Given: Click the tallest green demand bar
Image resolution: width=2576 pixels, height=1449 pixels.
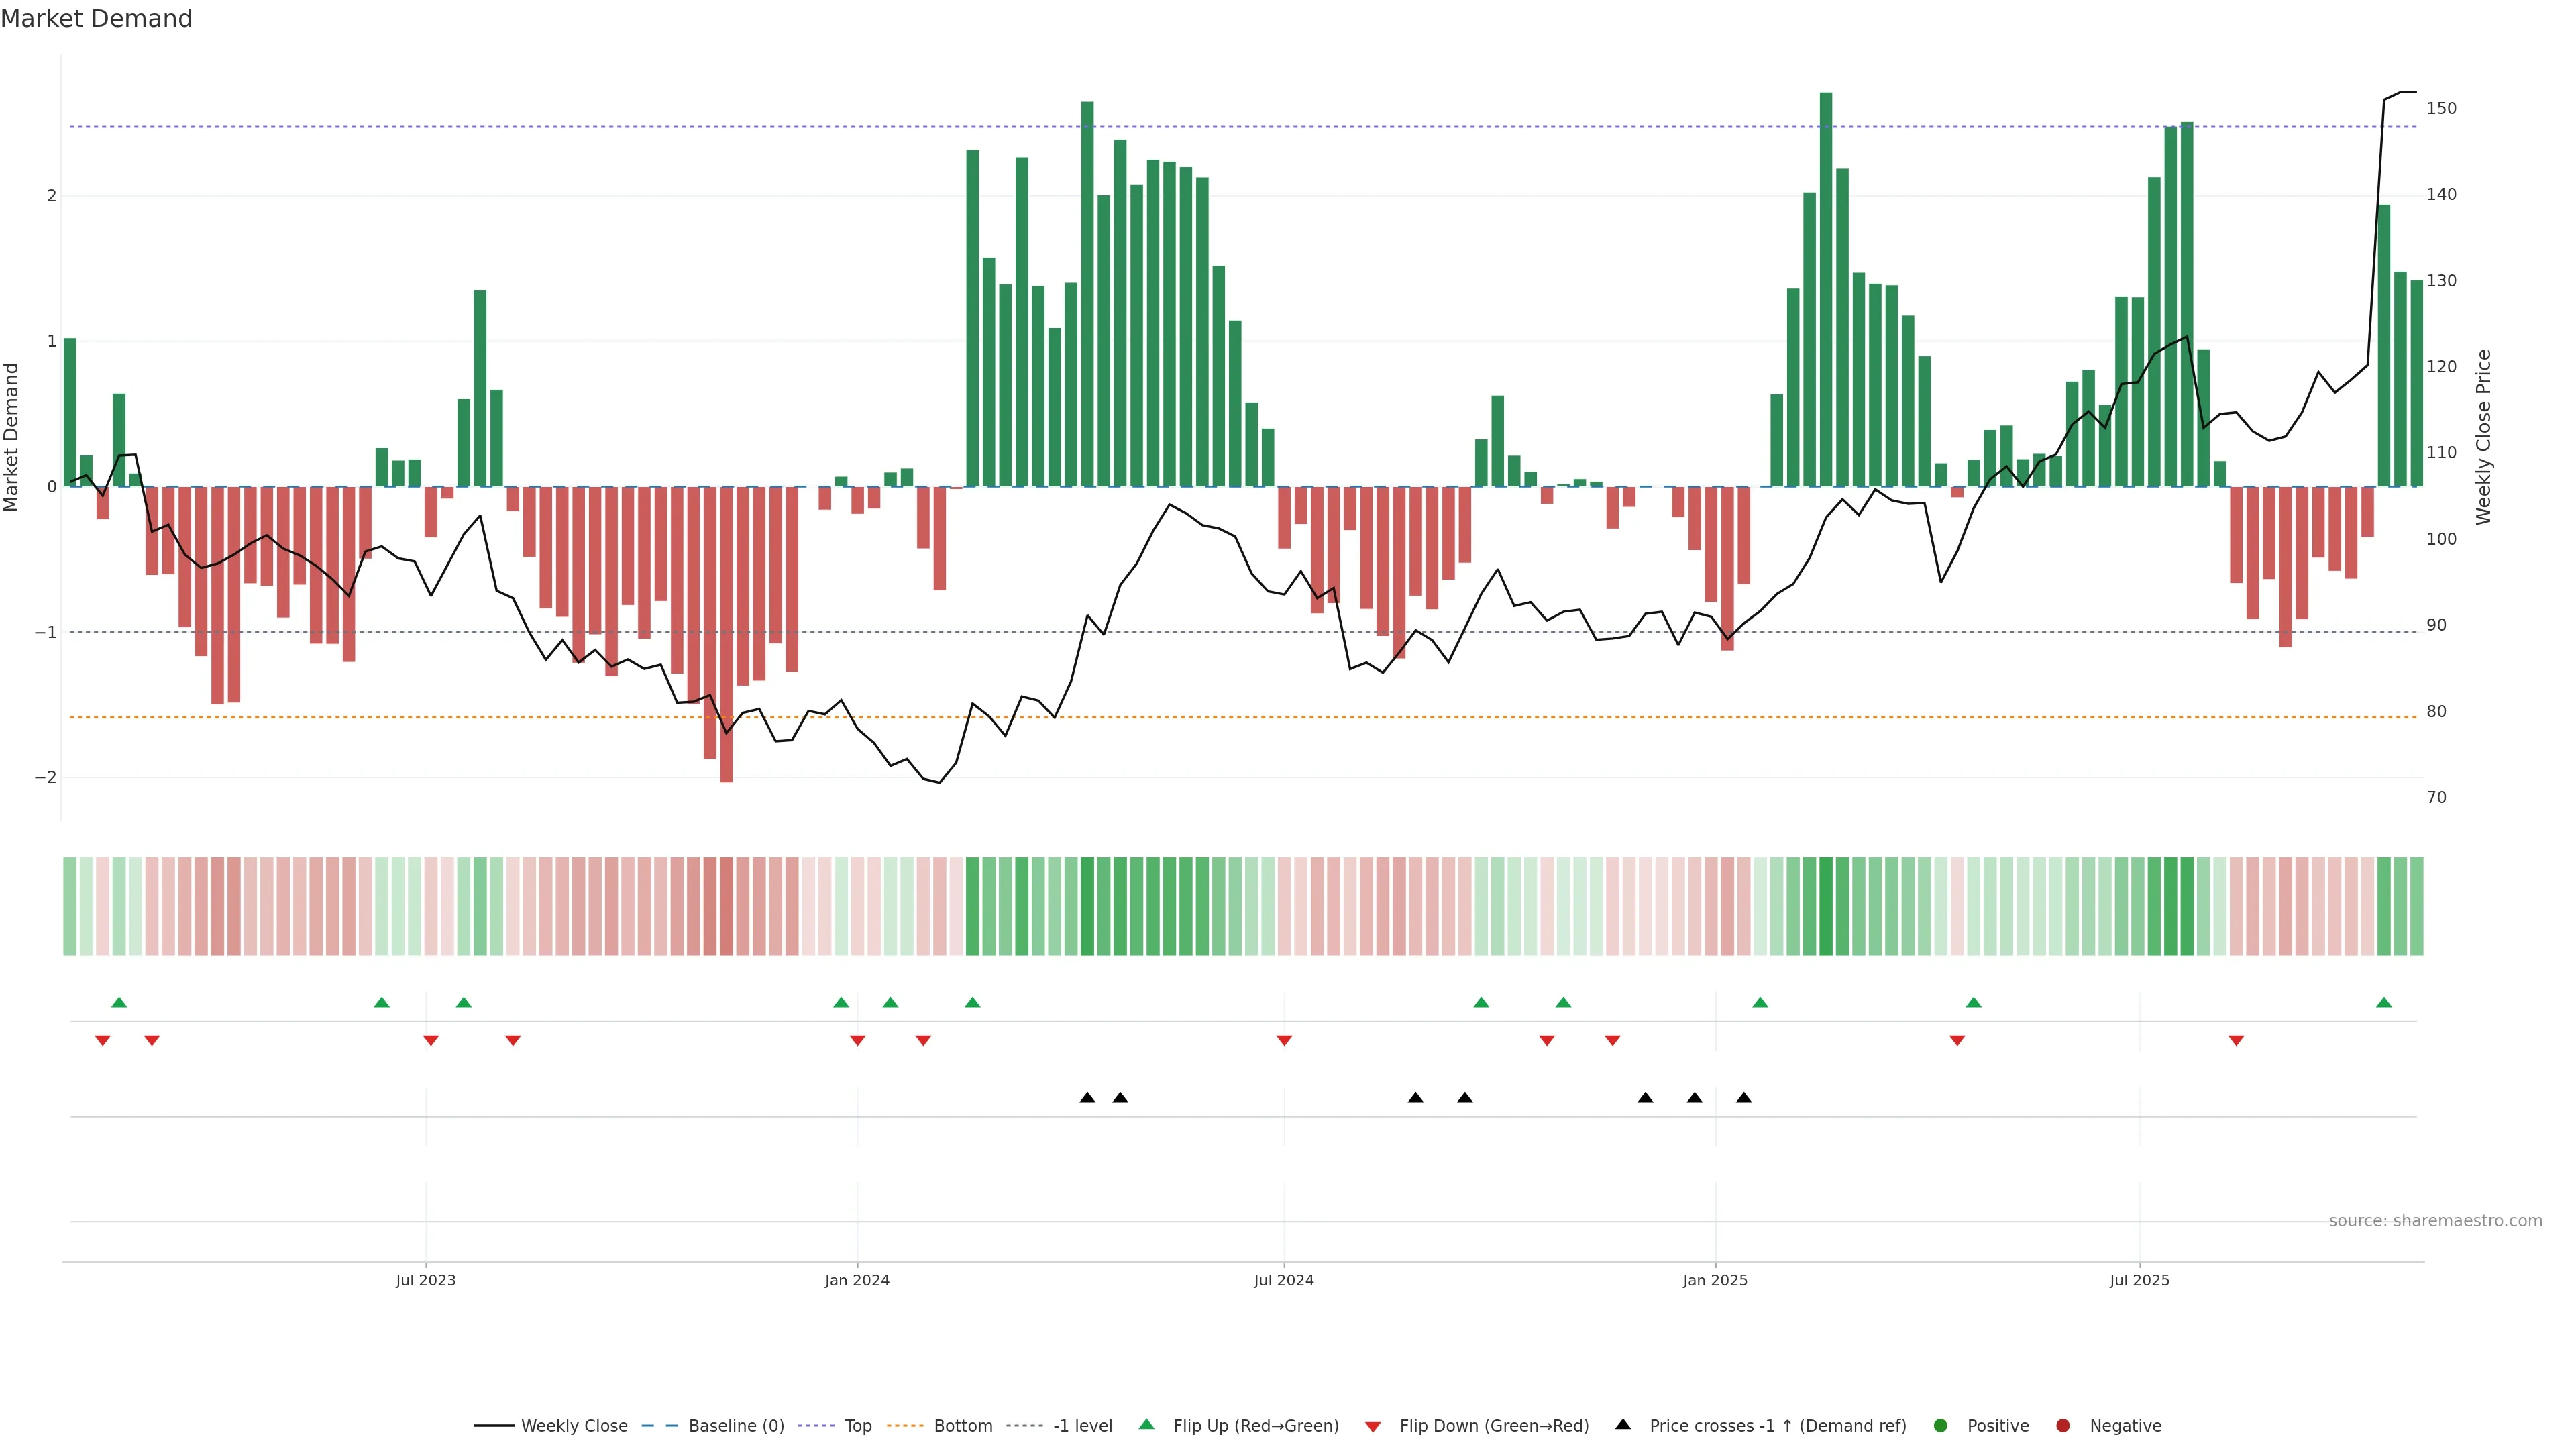Looking at the screenshot, I should tap(1826, 290).
